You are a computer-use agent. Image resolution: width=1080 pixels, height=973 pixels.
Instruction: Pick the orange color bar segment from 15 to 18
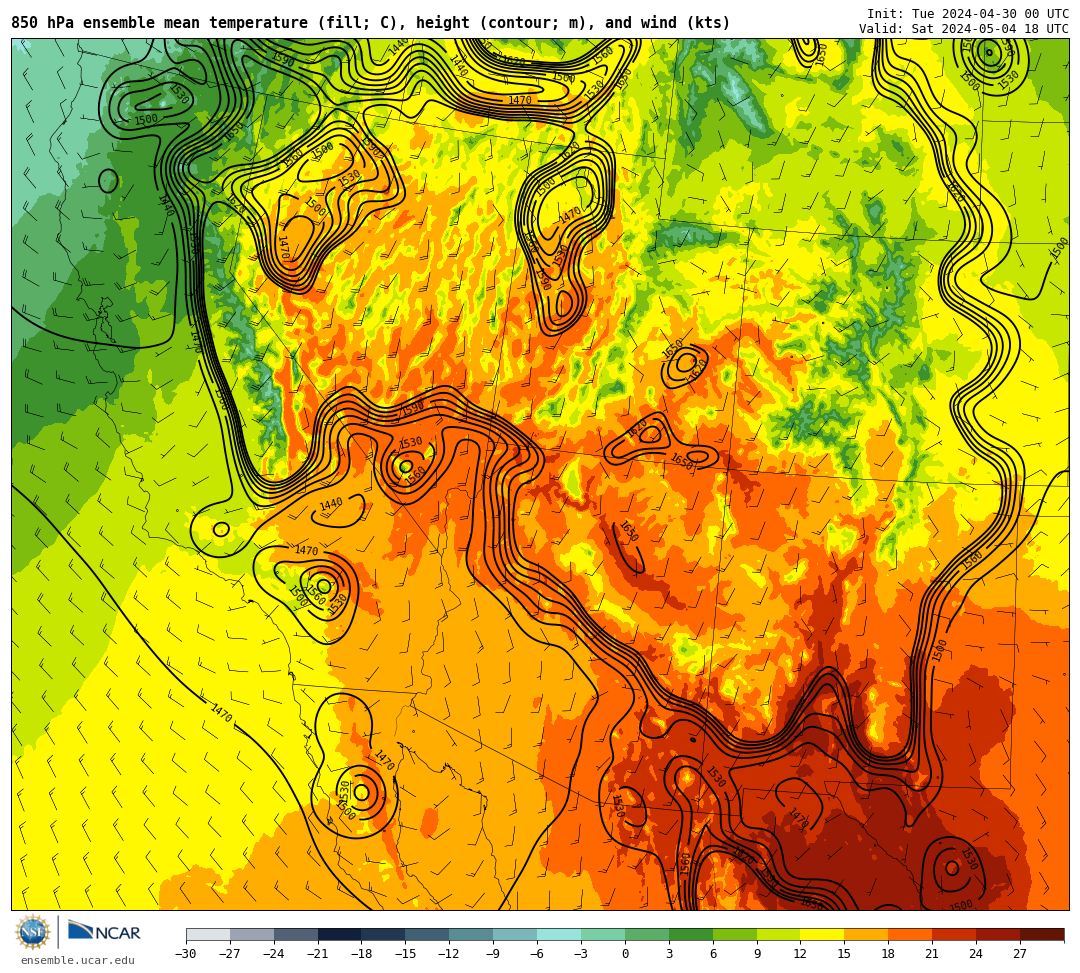(x=866, y=934)
